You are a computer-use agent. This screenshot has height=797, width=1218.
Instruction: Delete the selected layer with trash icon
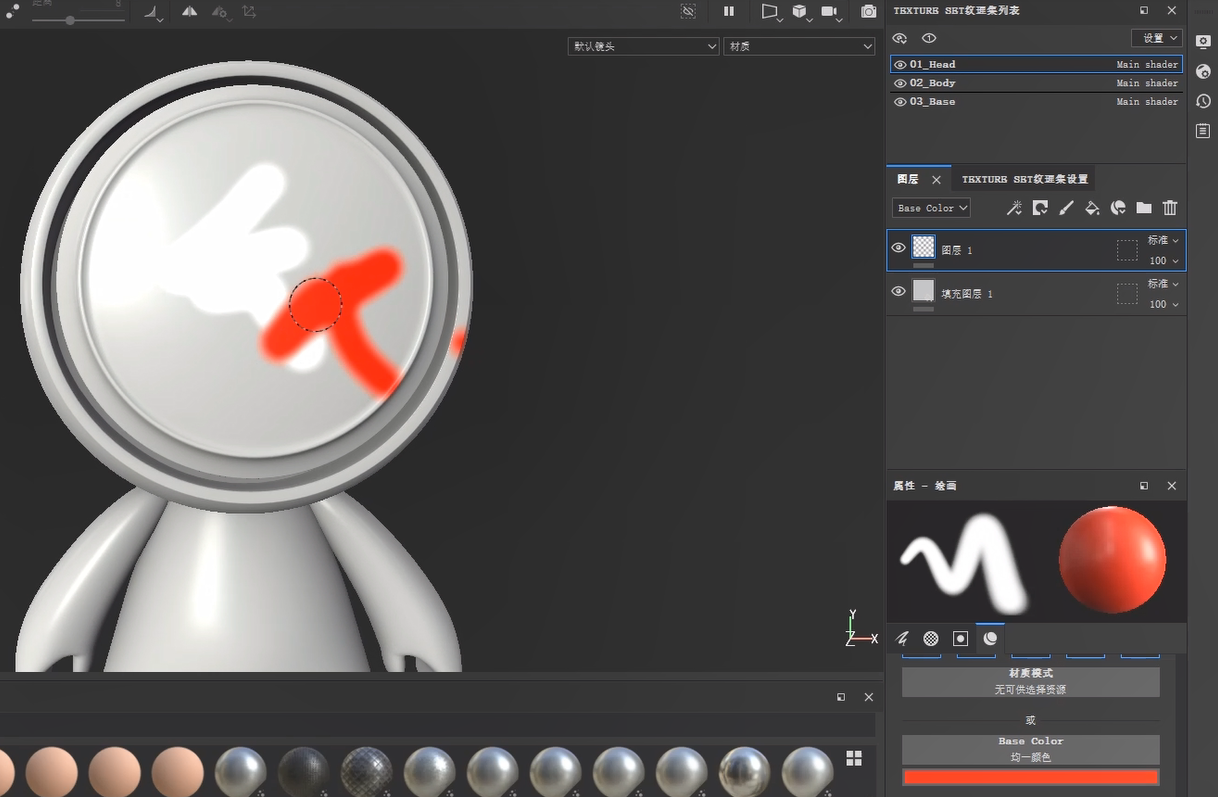pos(1170,208)
